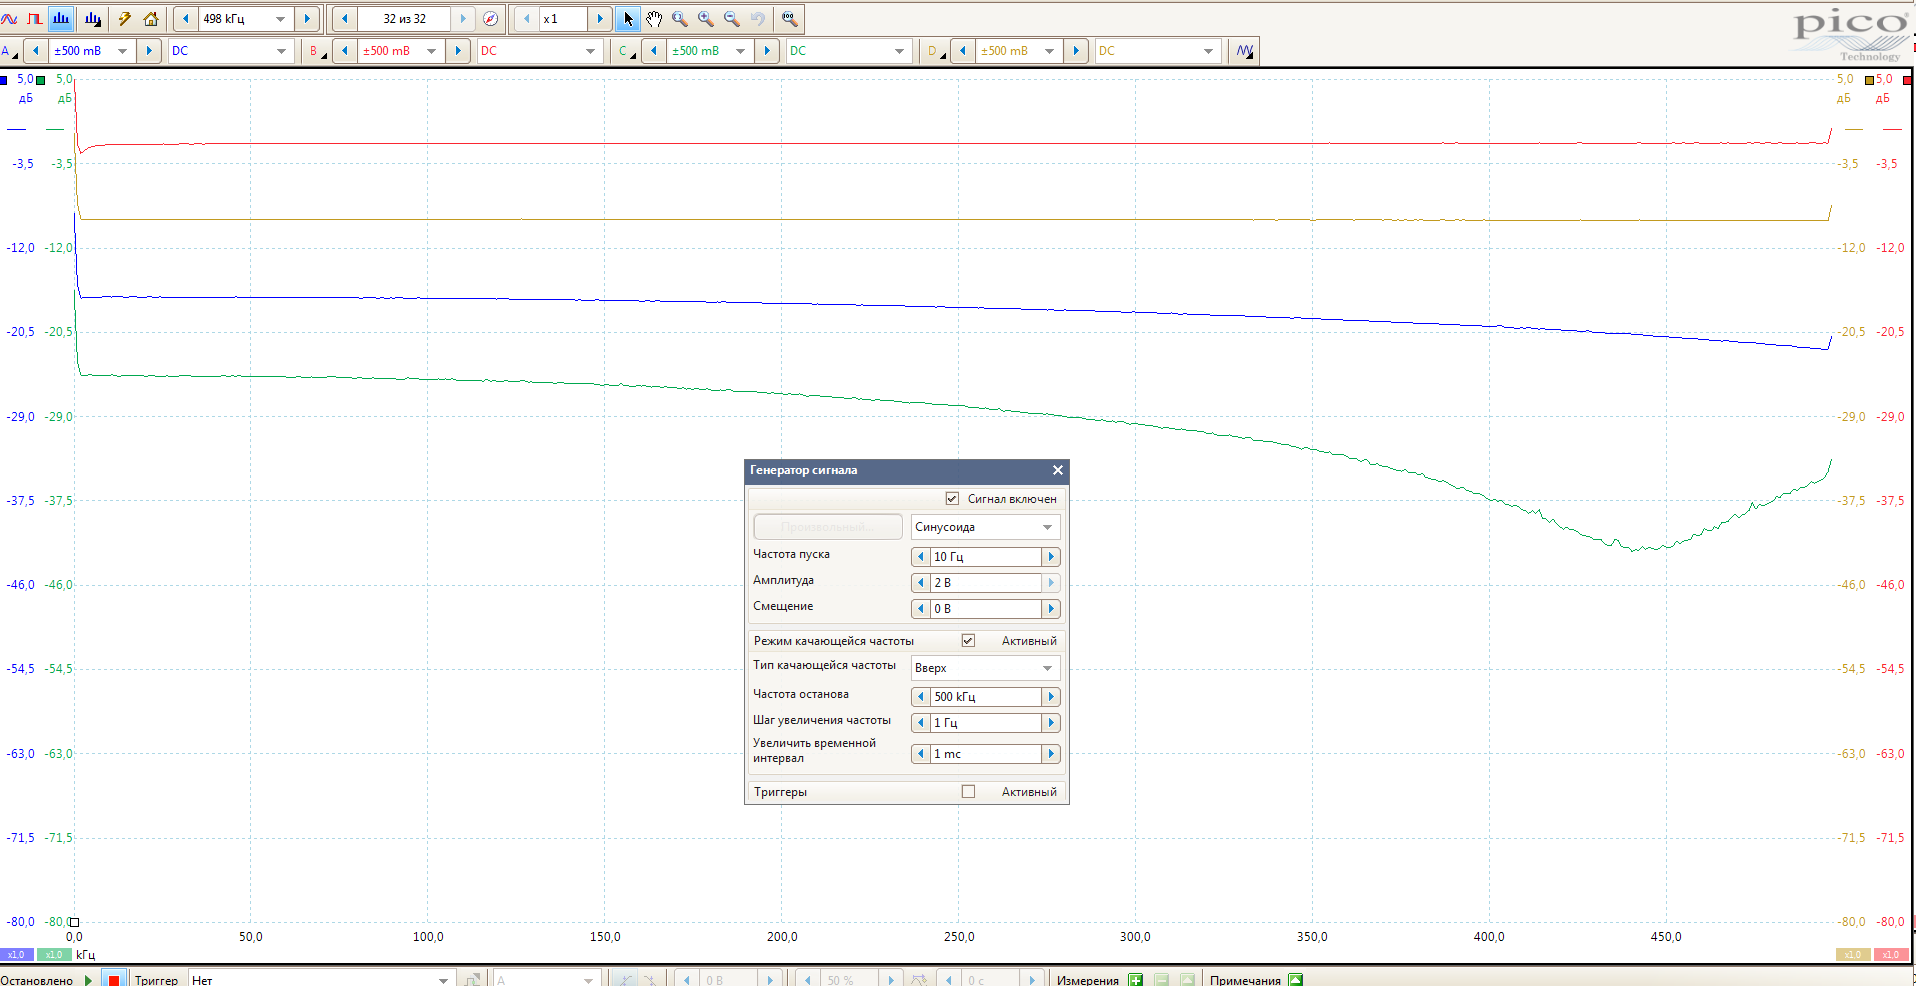
Task: Open channel A options menu
Action: pos(9,51)
